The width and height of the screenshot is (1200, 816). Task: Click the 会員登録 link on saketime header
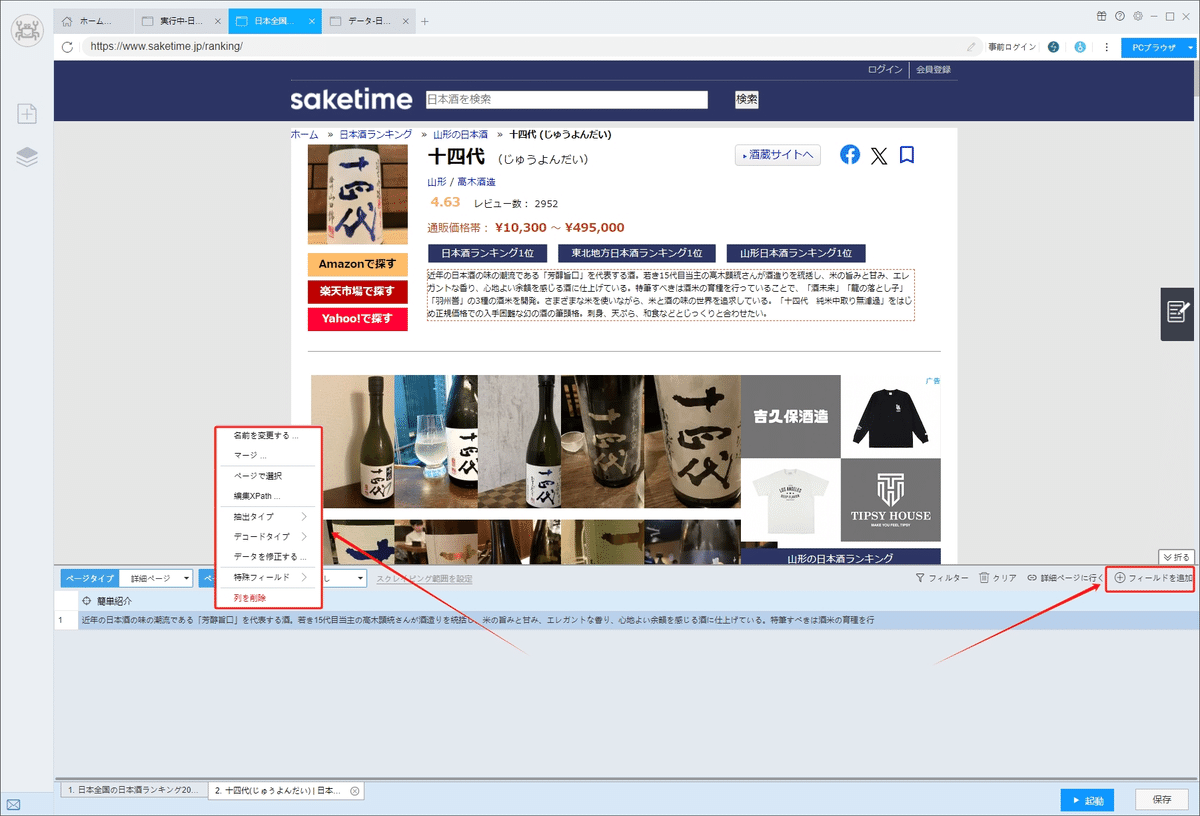point(932,69)
